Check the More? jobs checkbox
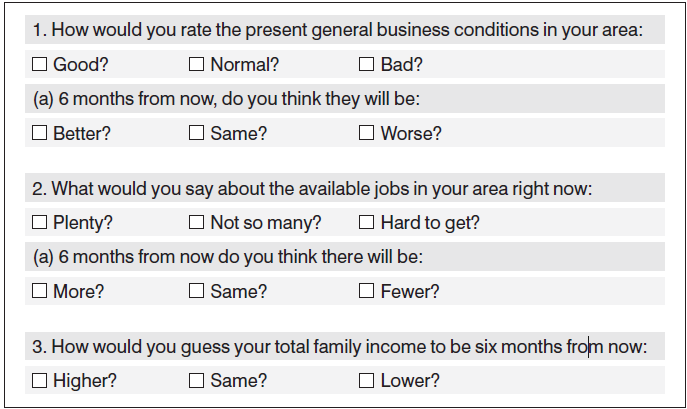The image size is (687, 409). 39,291
